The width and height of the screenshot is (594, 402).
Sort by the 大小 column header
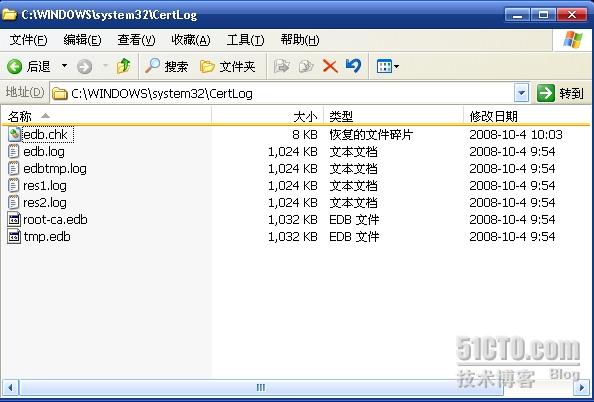(267, 116)
